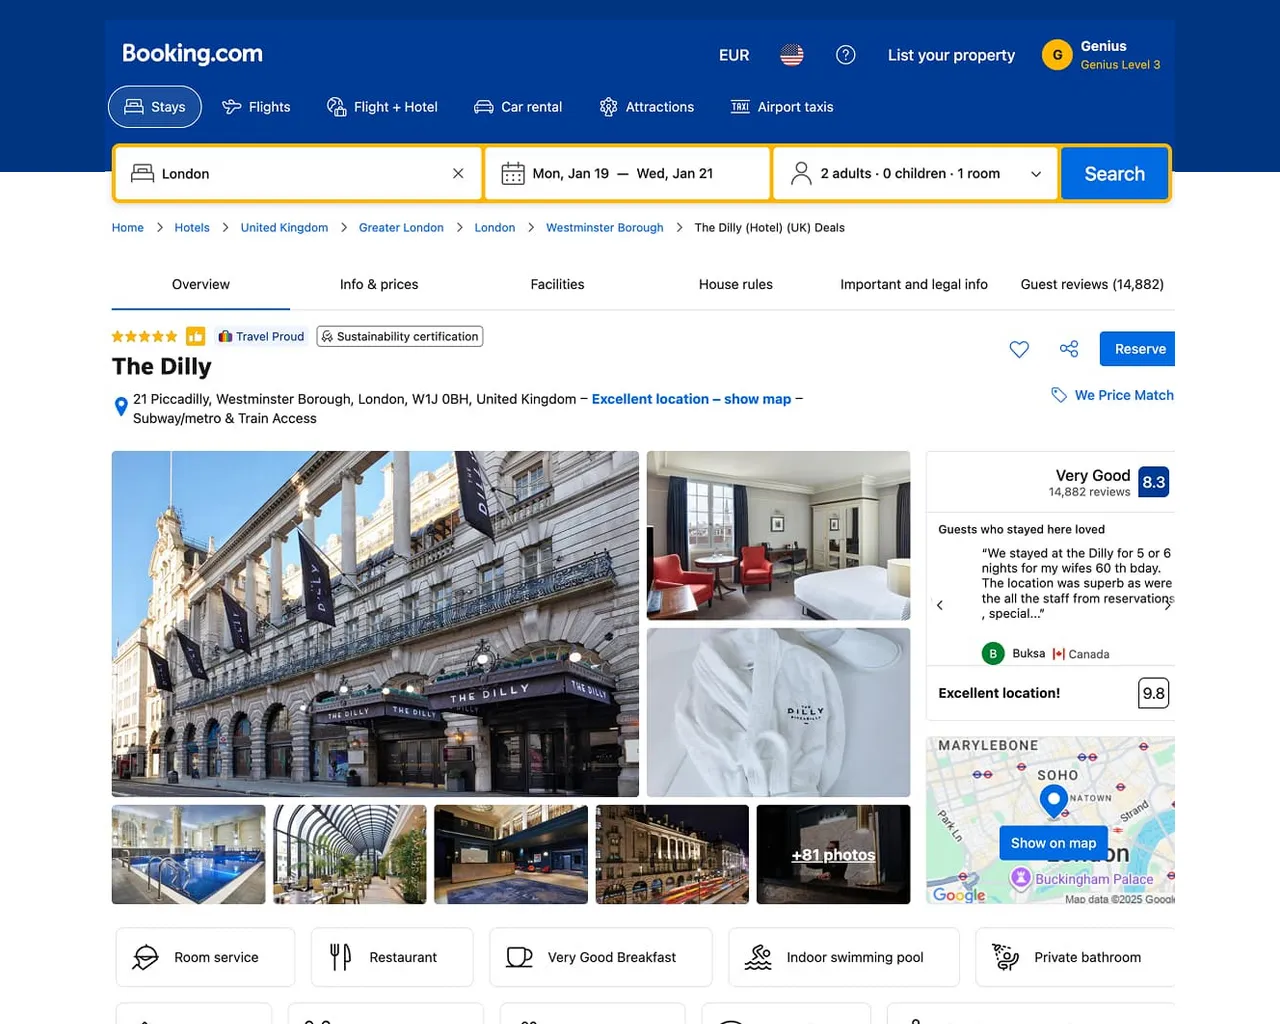Open the glass-roofed conservatory thumbnail
The image size is (1280, 1024).
click(350, 855)
